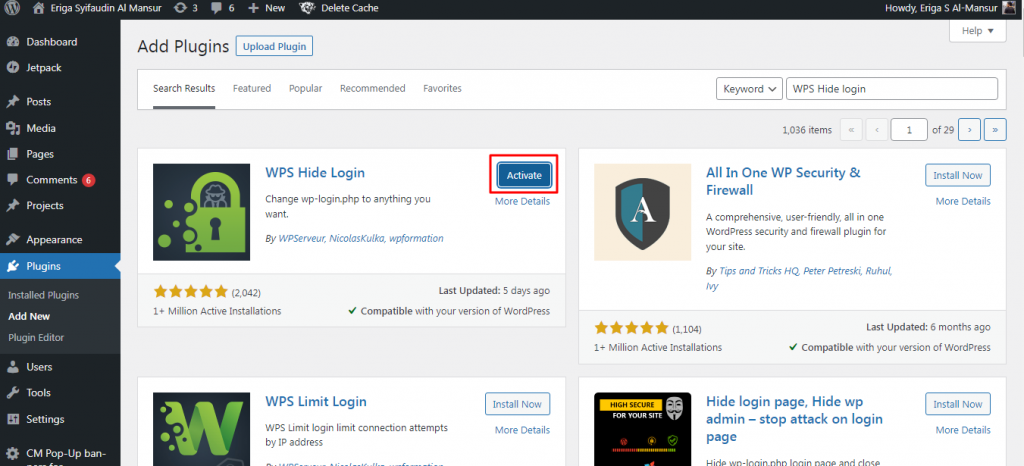
Task: Open the Tips and Tricks HQ author link
Action: coord(758,271)
